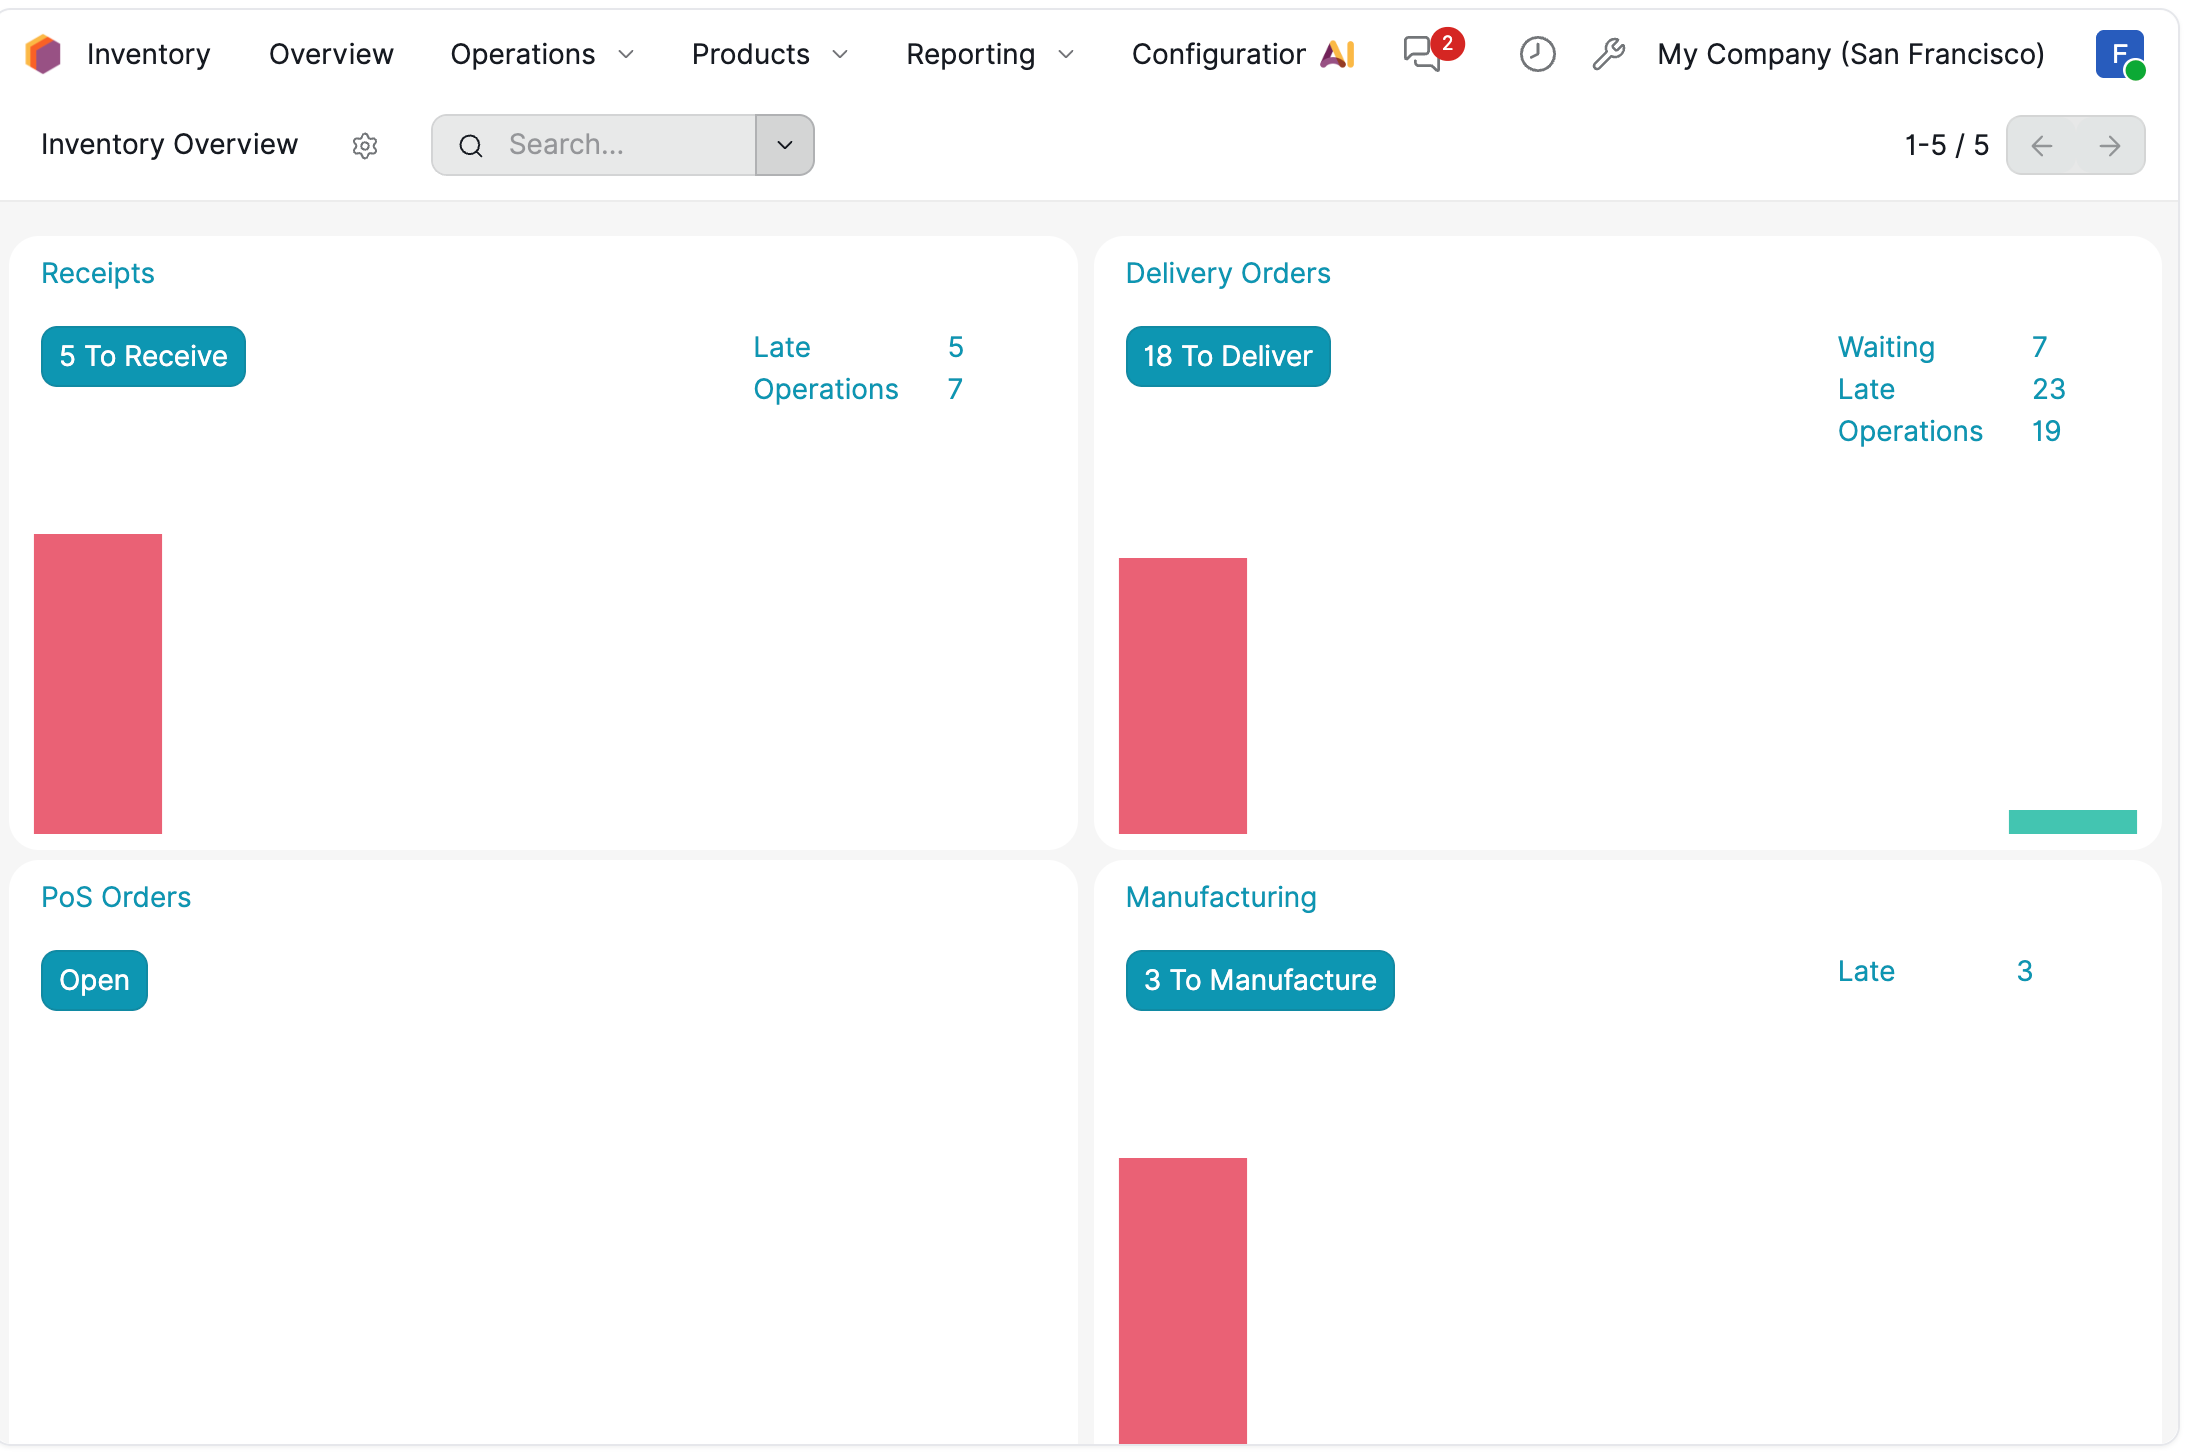Go to next page arrow
The height and width of the screenshot is (1452, 2188).
2110,146
